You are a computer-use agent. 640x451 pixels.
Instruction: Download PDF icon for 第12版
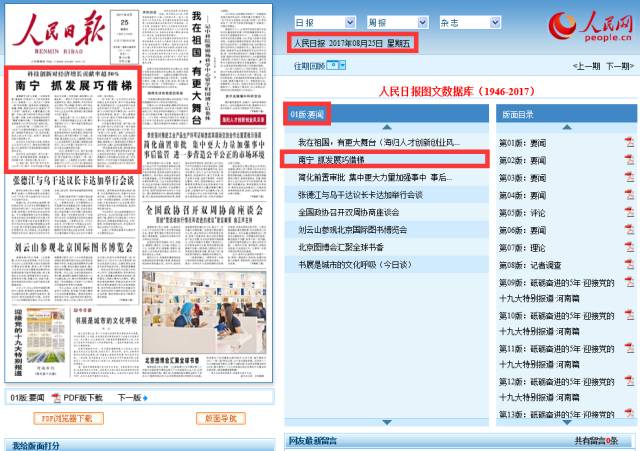629,381
